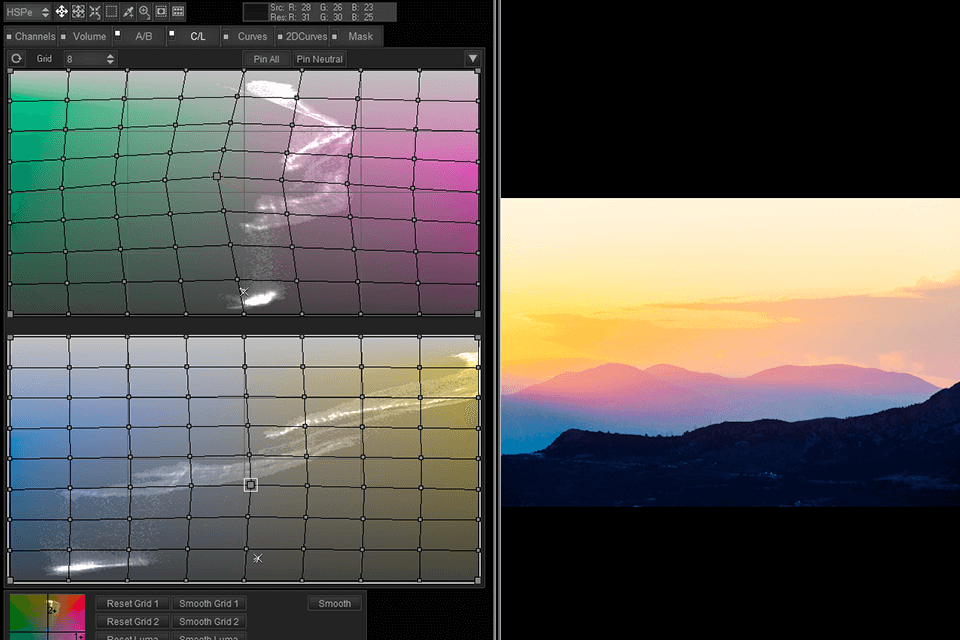This screenshot has width=960, height=640.
Task: Toggle the 2DCurves tab enable indicator
Action: [x=280, y=37]
